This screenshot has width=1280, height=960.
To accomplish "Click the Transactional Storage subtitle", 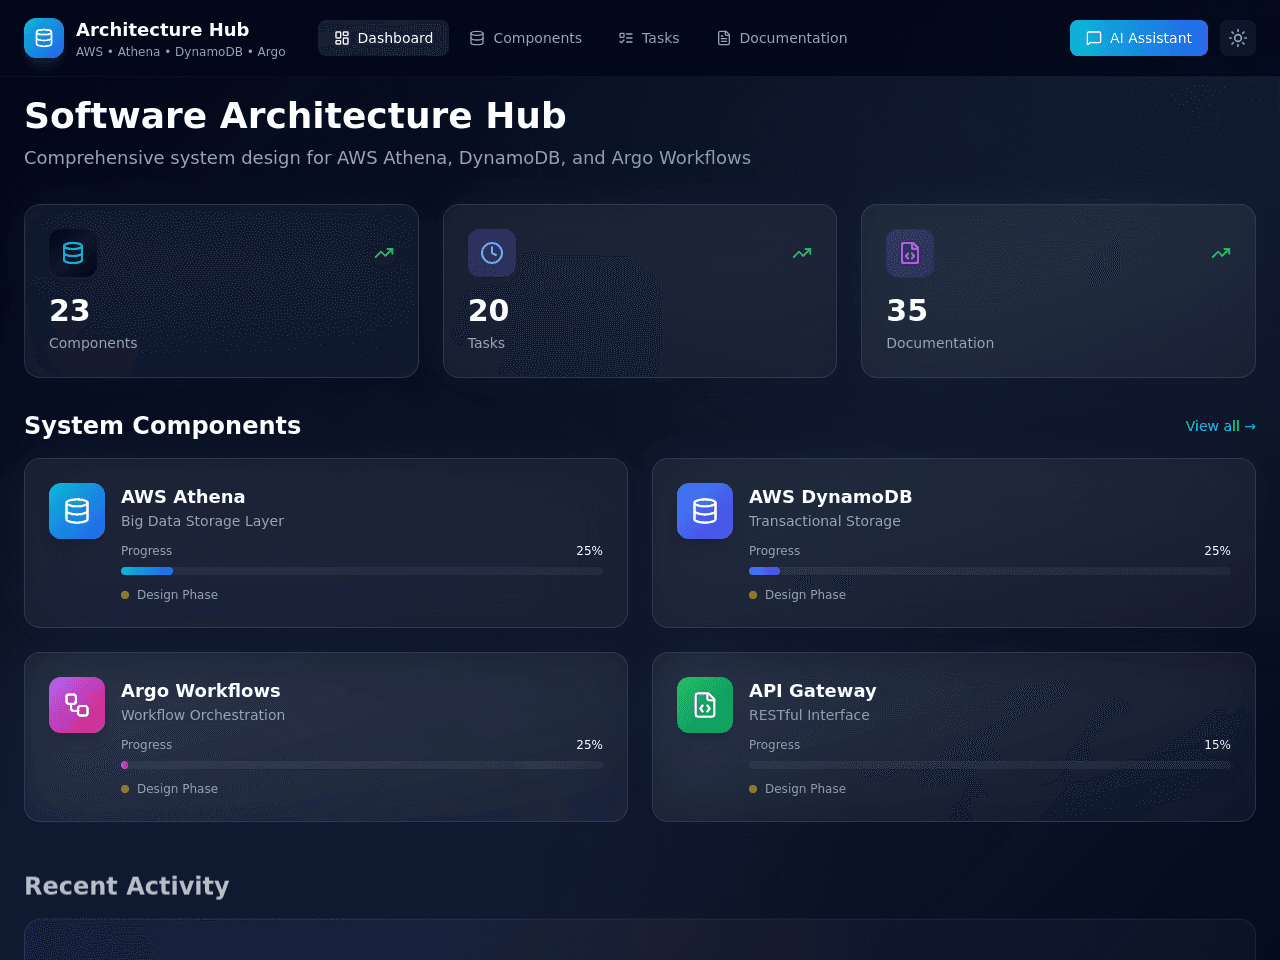I will click(x=825, y=521).
